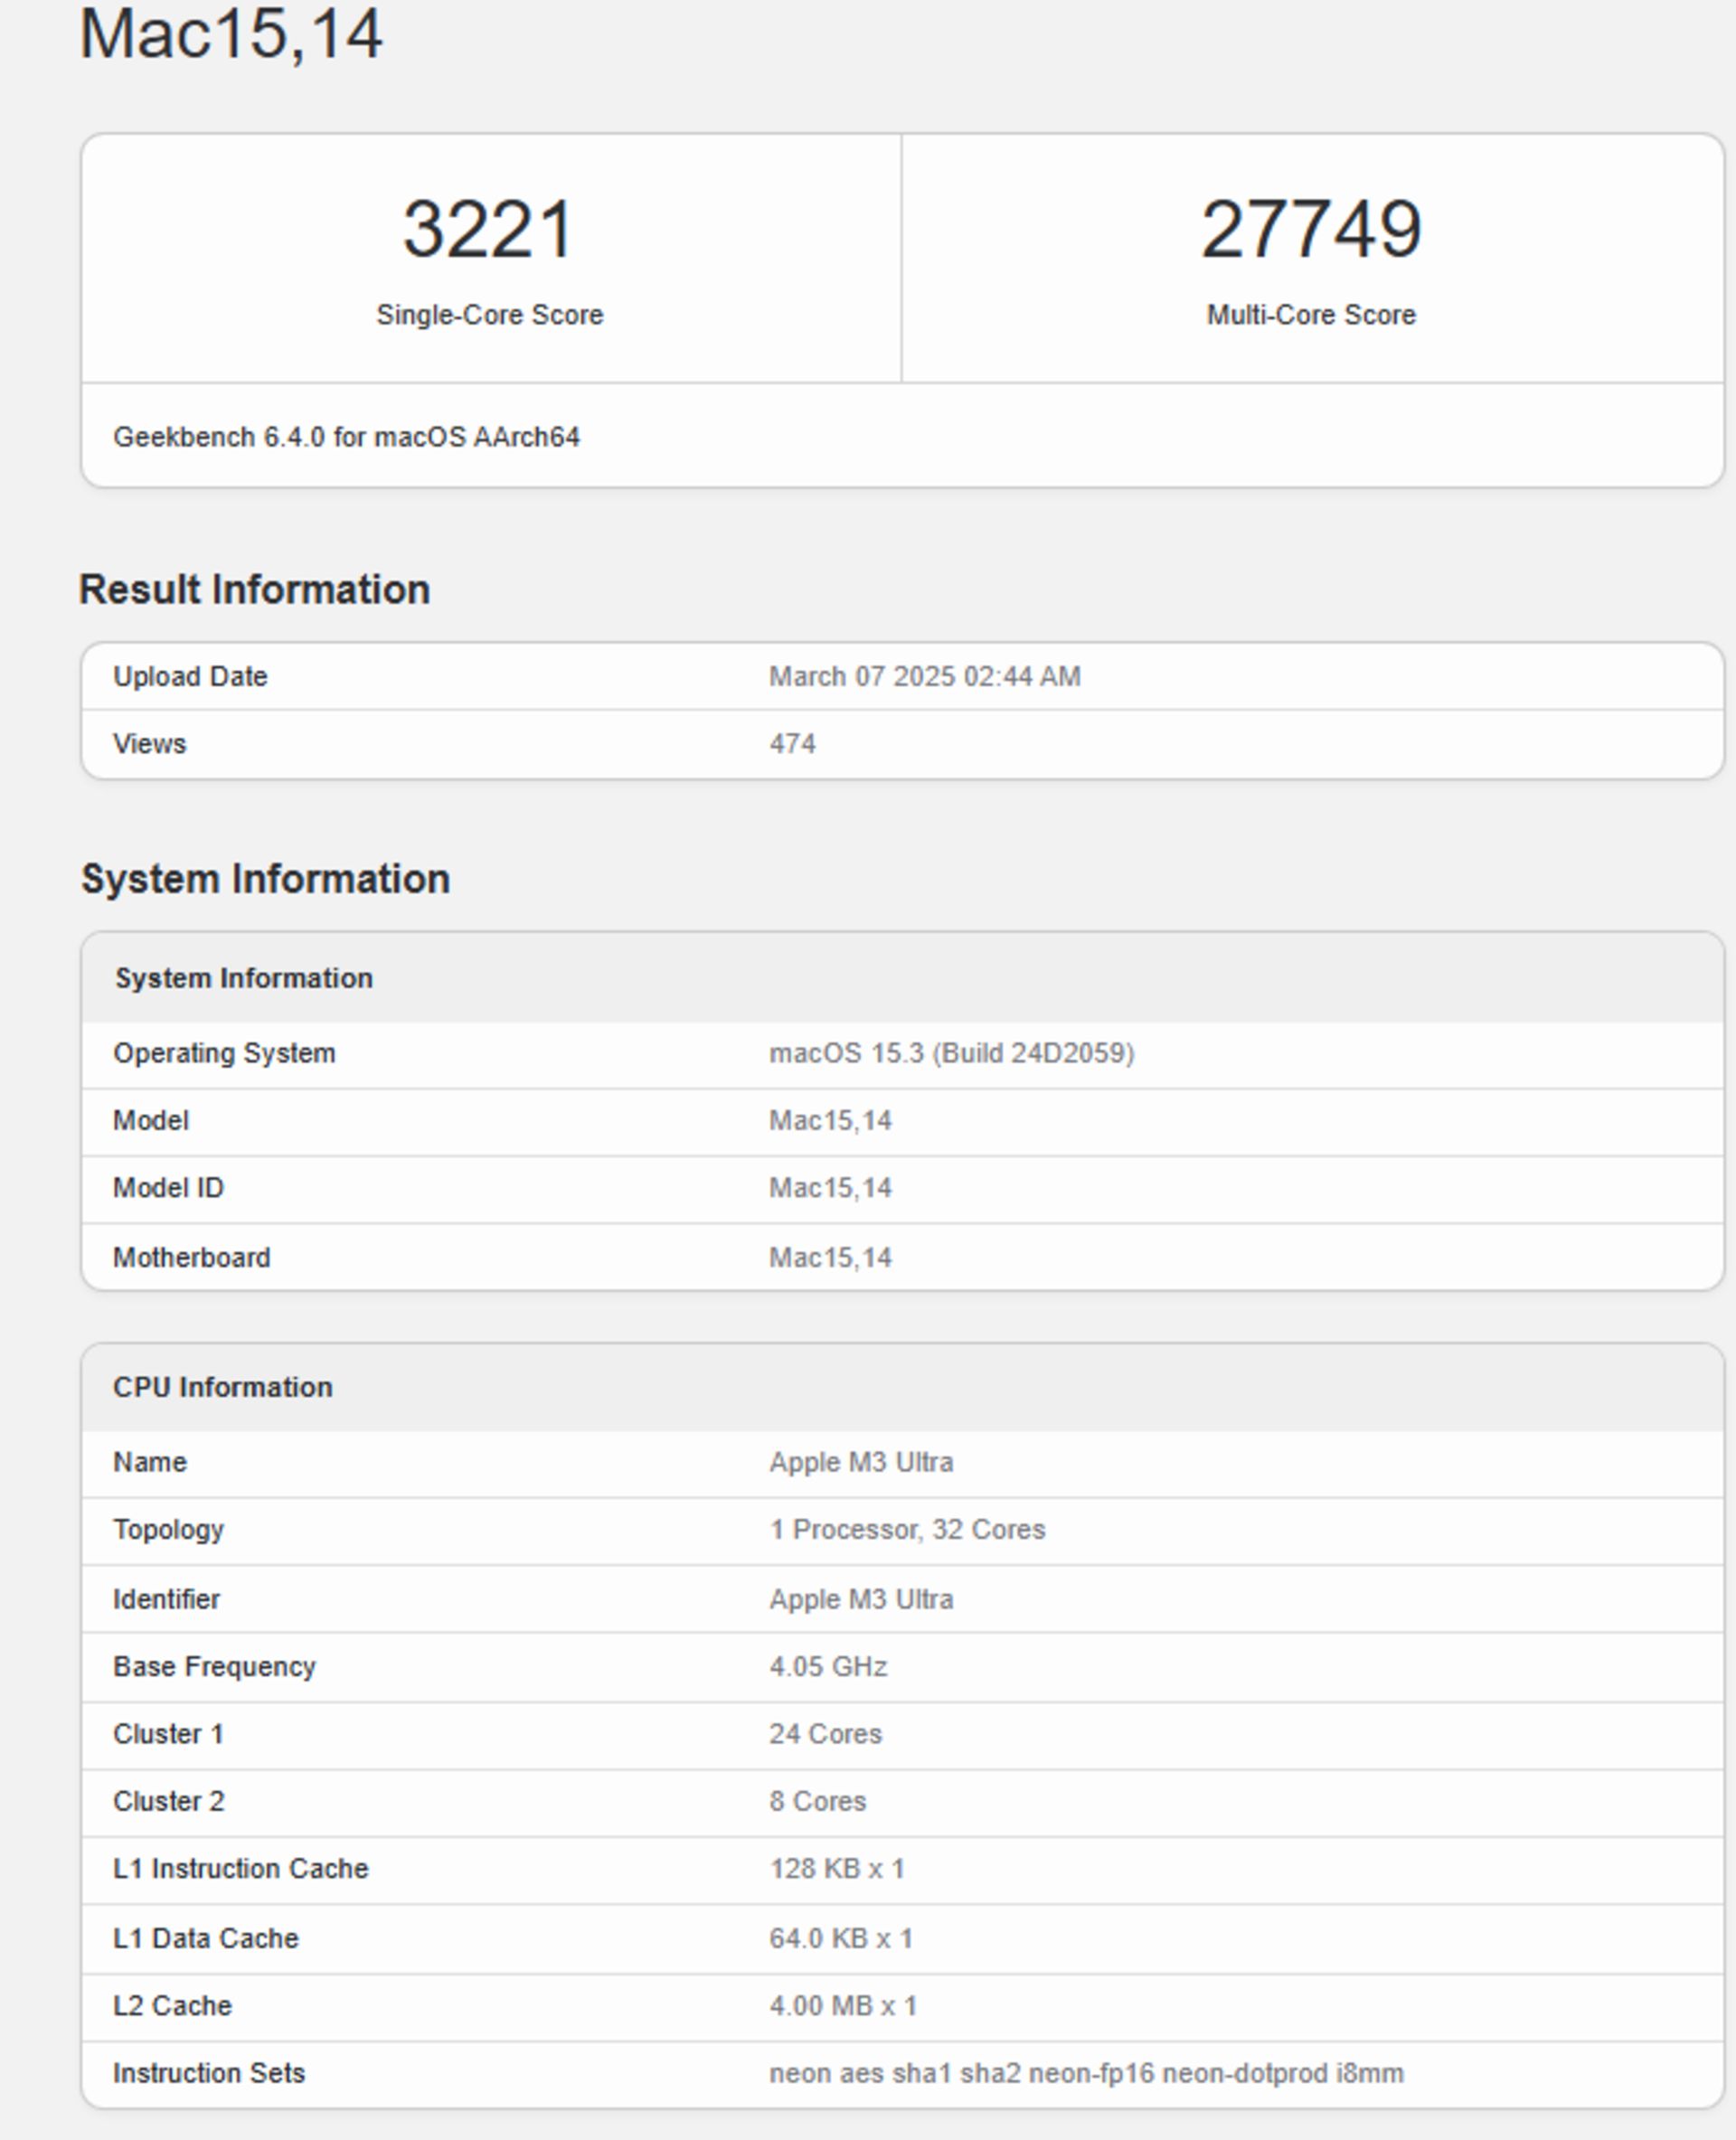Viewport: 1736px width, 2140px height.
Task: Click the Views label
Action: pyautogui.click(x=149, y=744)
